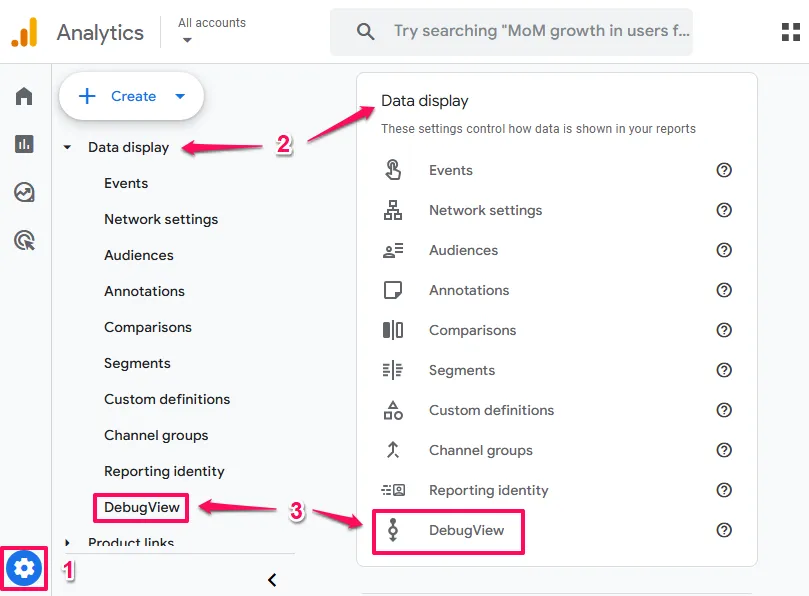Click help icon beside Network settings
Image resolution: width=809 pixels, height=596 pixels.
tap(724, 210)
